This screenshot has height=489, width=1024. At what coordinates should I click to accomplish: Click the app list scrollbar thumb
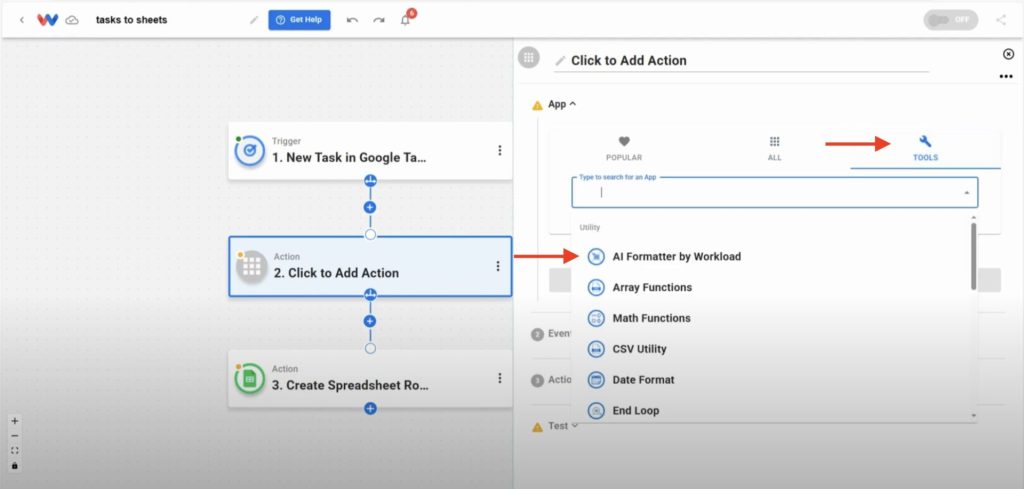(x=973, y=256)
